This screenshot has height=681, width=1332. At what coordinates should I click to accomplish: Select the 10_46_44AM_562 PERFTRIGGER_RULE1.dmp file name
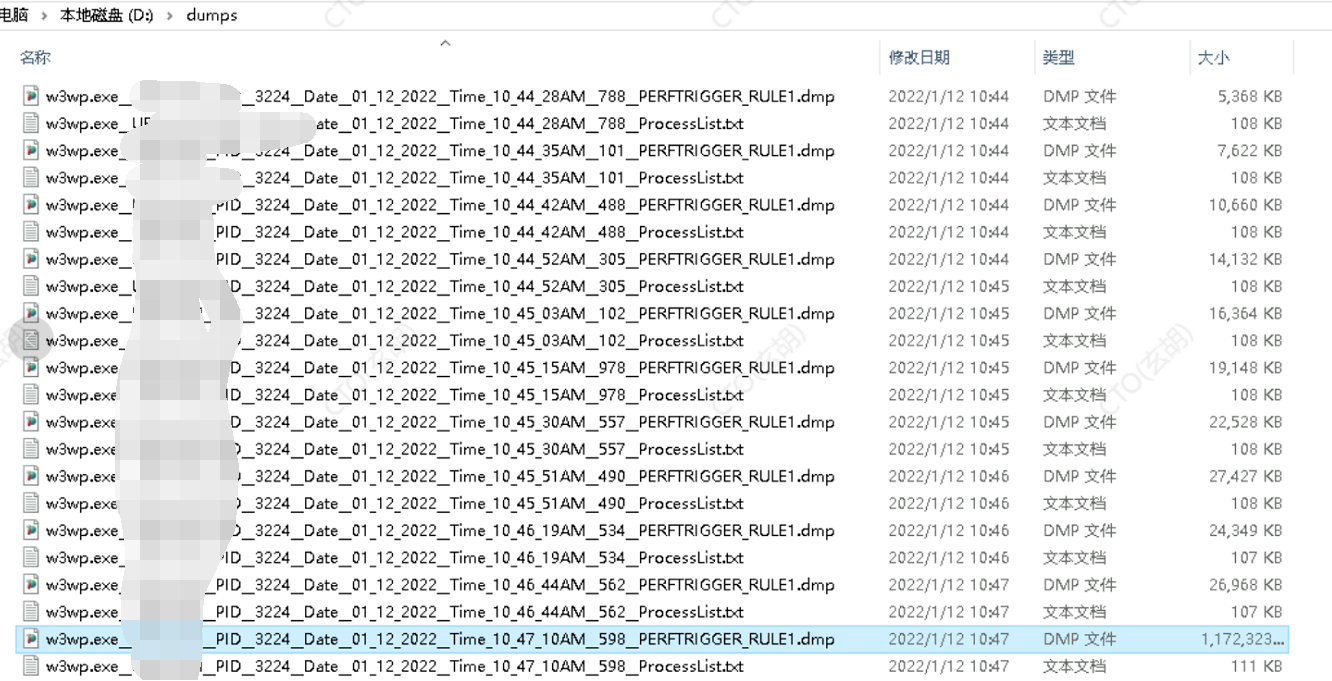440,585
